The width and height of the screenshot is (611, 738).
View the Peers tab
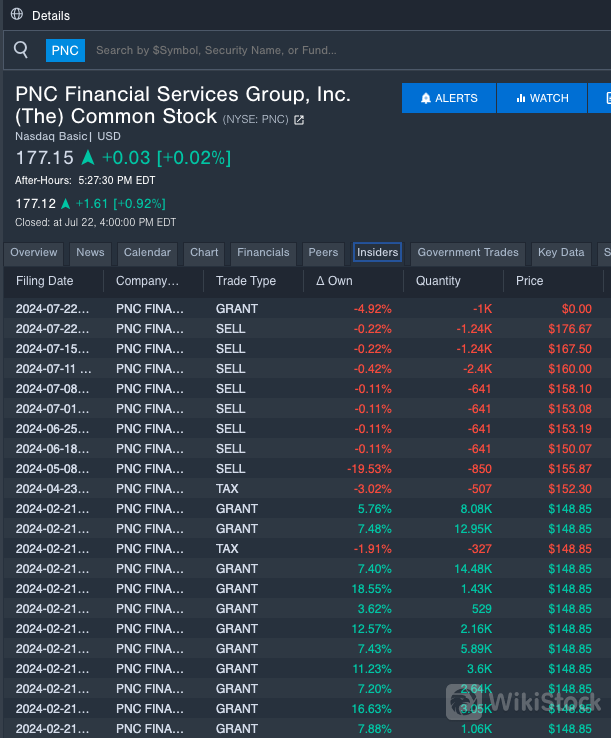point(323,253)
